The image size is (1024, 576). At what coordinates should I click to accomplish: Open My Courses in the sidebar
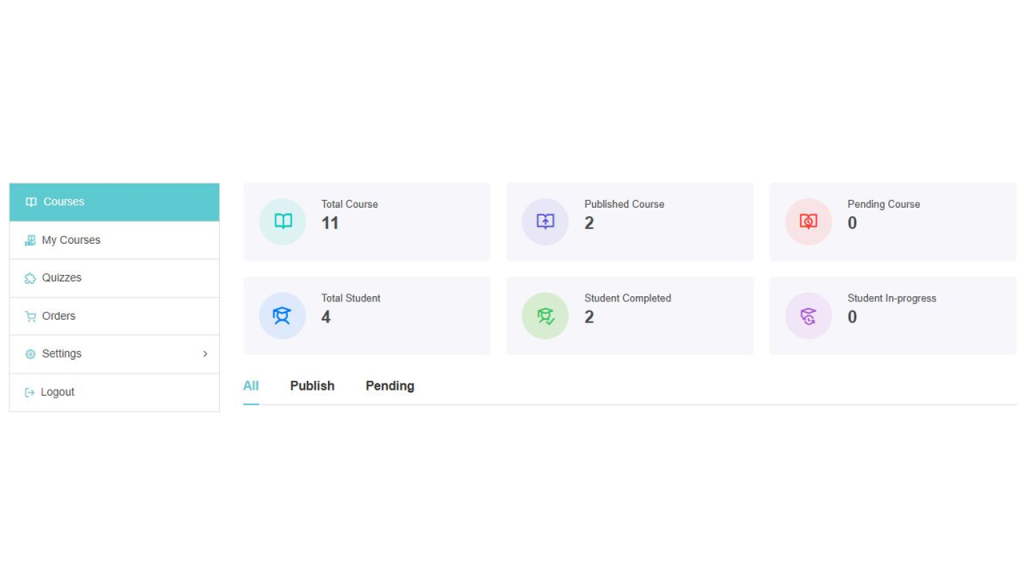tap(71, 240)
